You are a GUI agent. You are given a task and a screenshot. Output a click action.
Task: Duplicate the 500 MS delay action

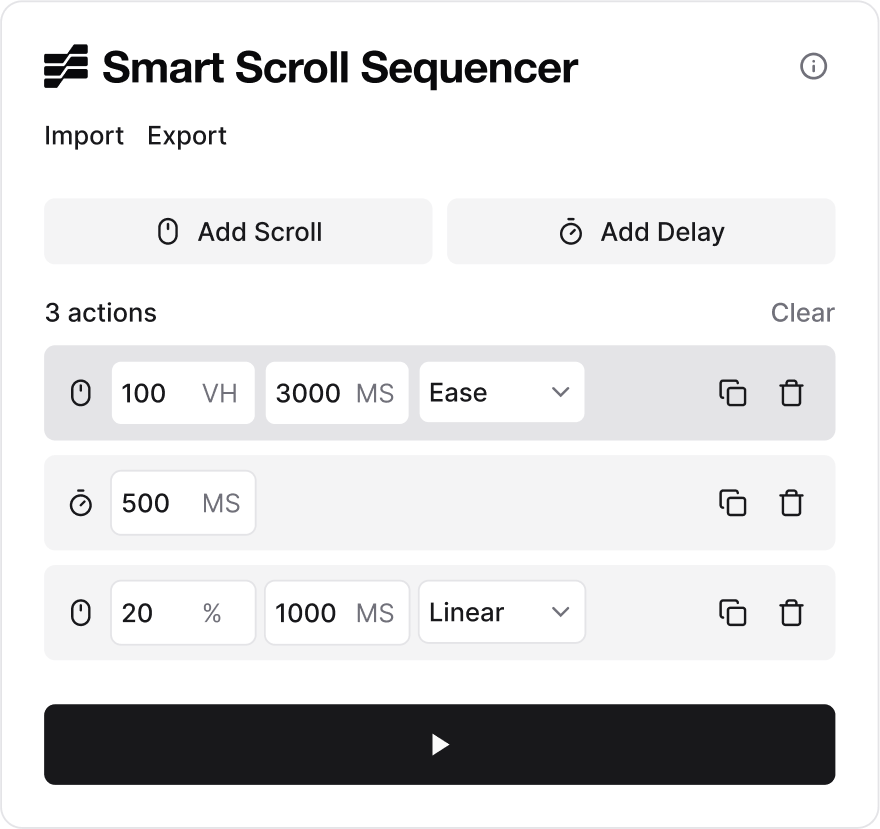(x=733, y=503)
